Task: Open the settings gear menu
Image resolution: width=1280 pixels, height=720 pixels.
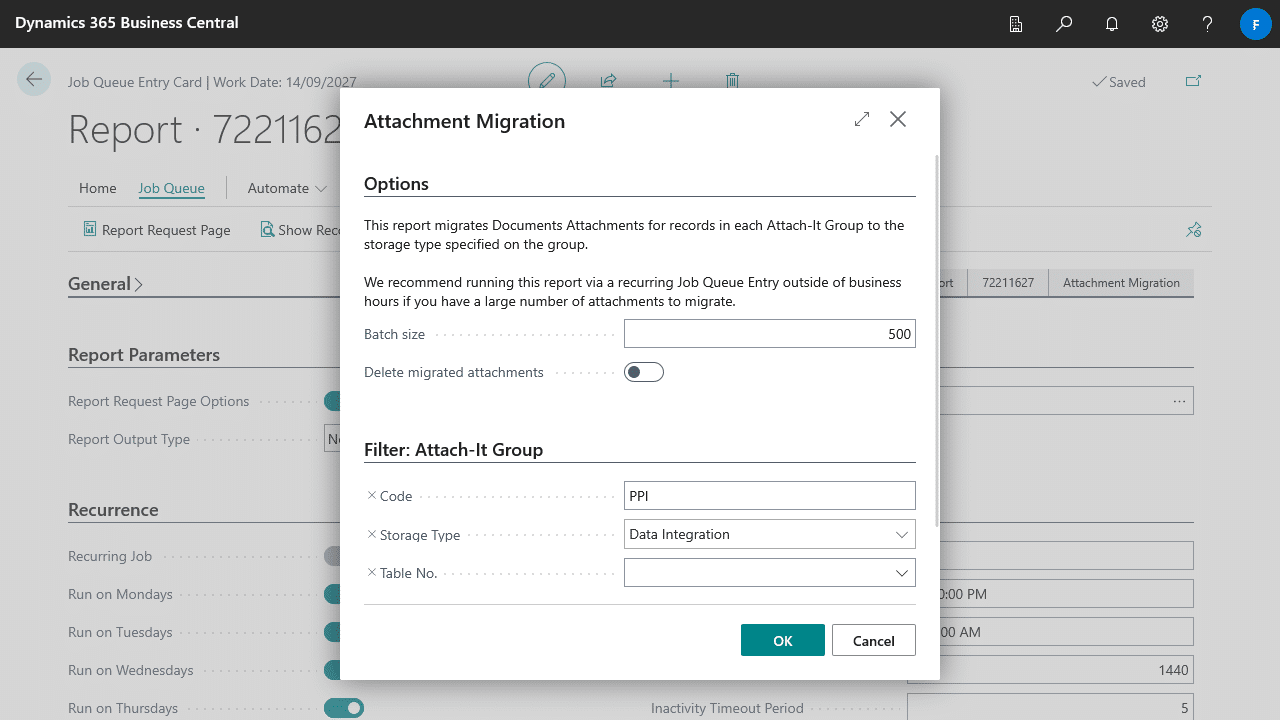Action: click(x=1160, y=24)
